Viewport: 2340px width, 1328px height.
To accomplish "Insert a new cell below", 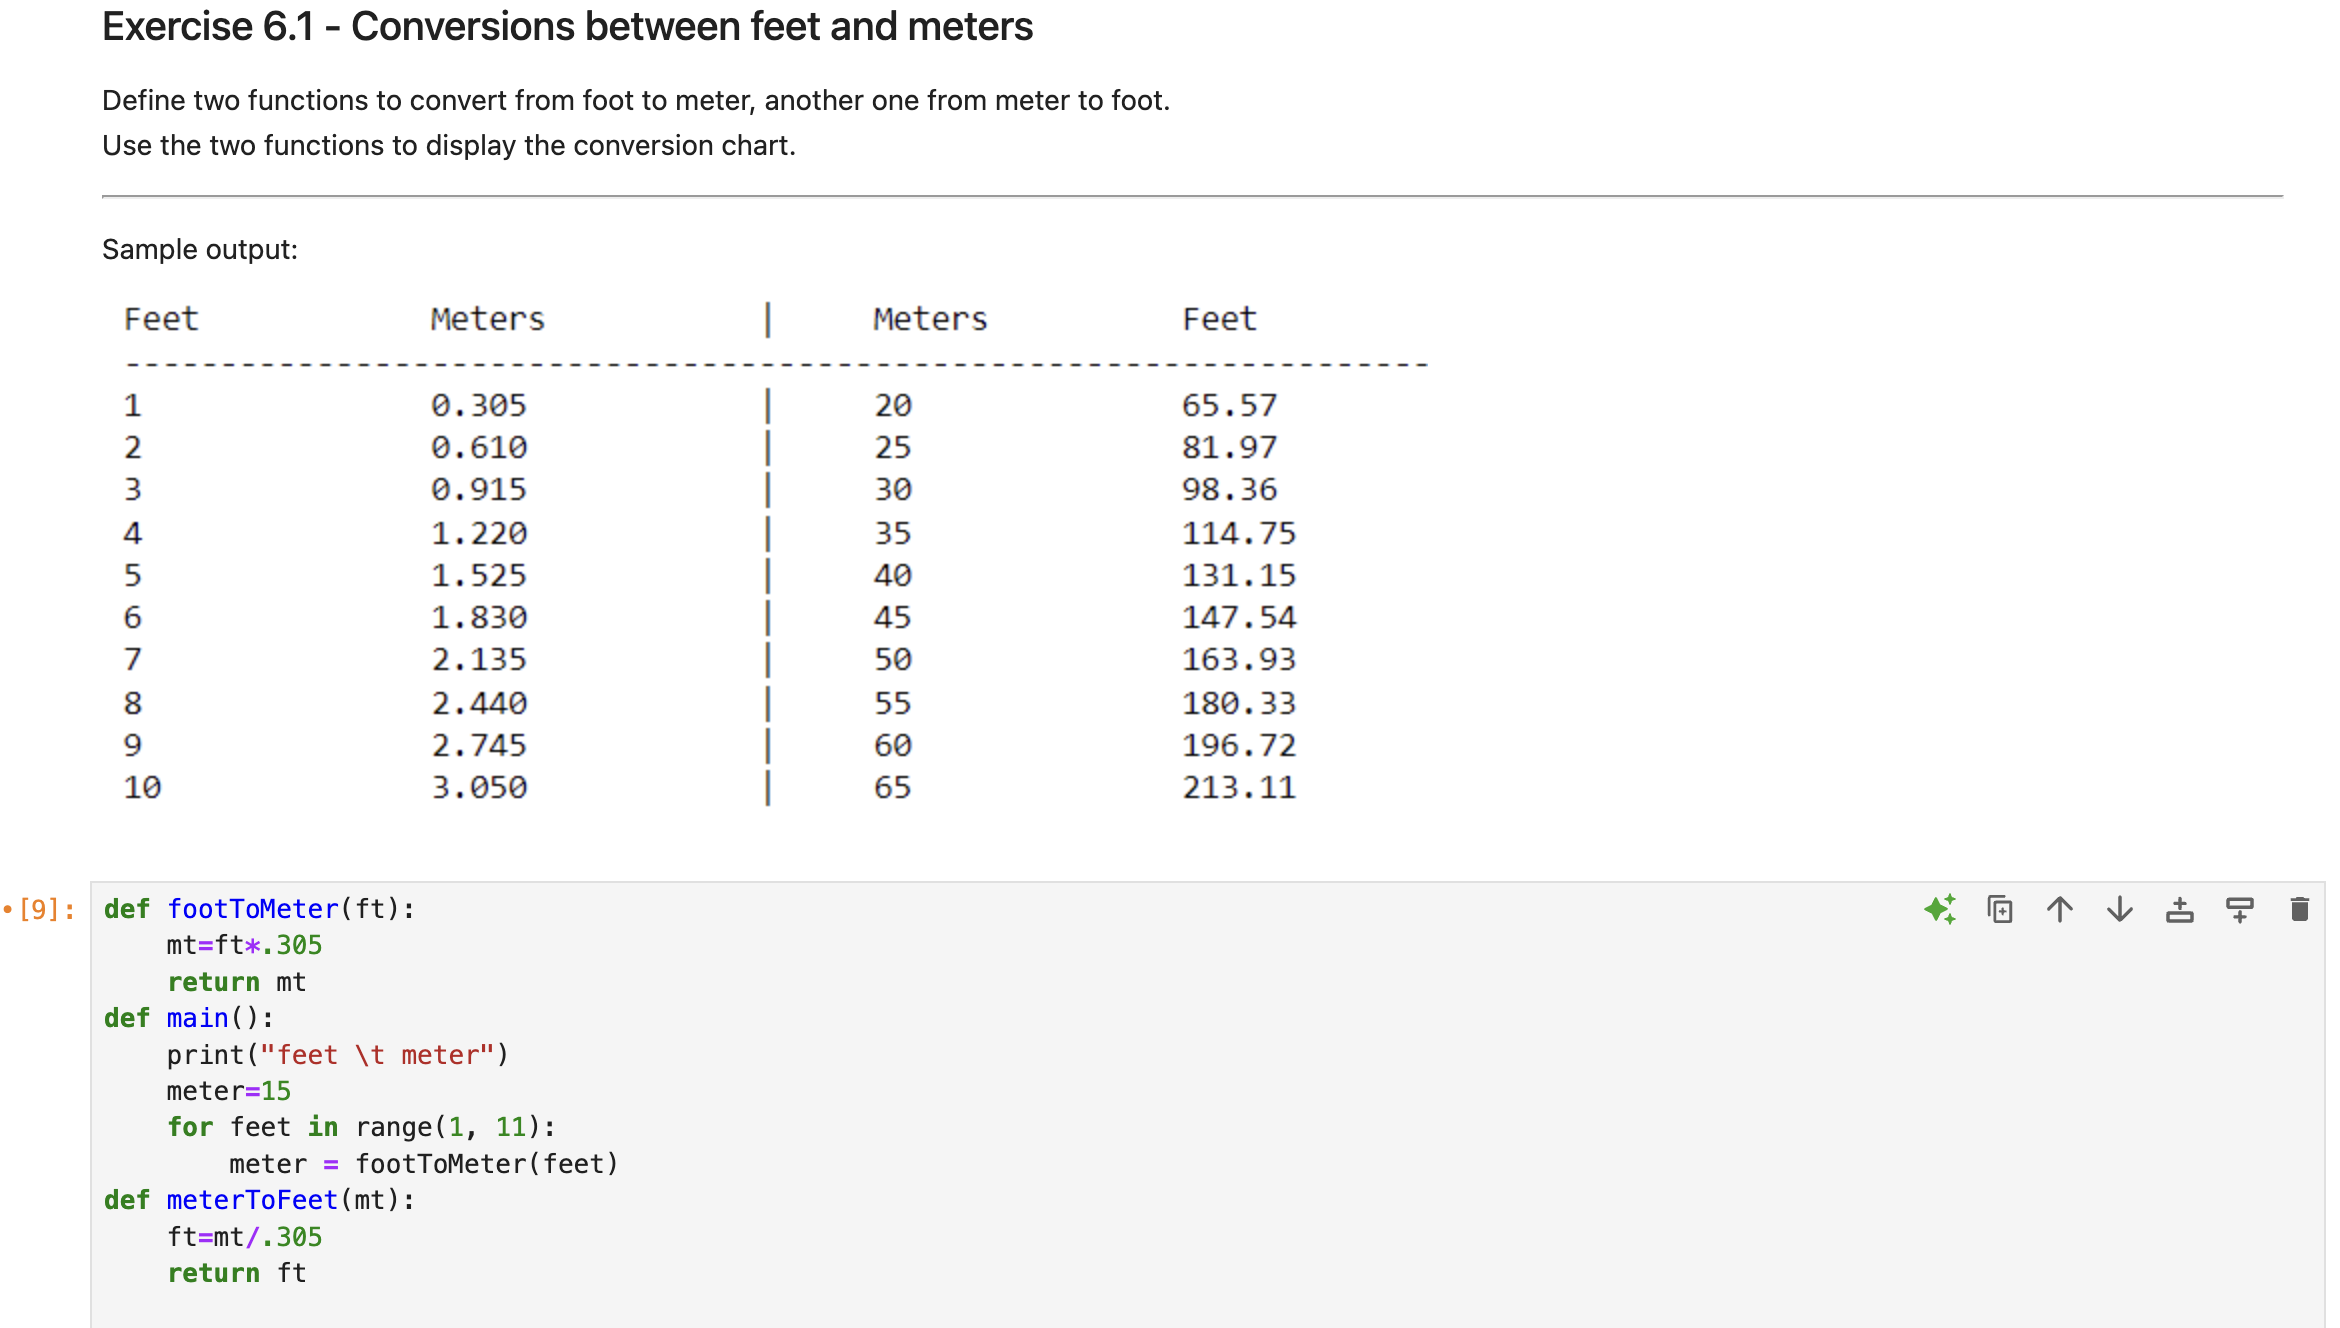I will 2240,910.
